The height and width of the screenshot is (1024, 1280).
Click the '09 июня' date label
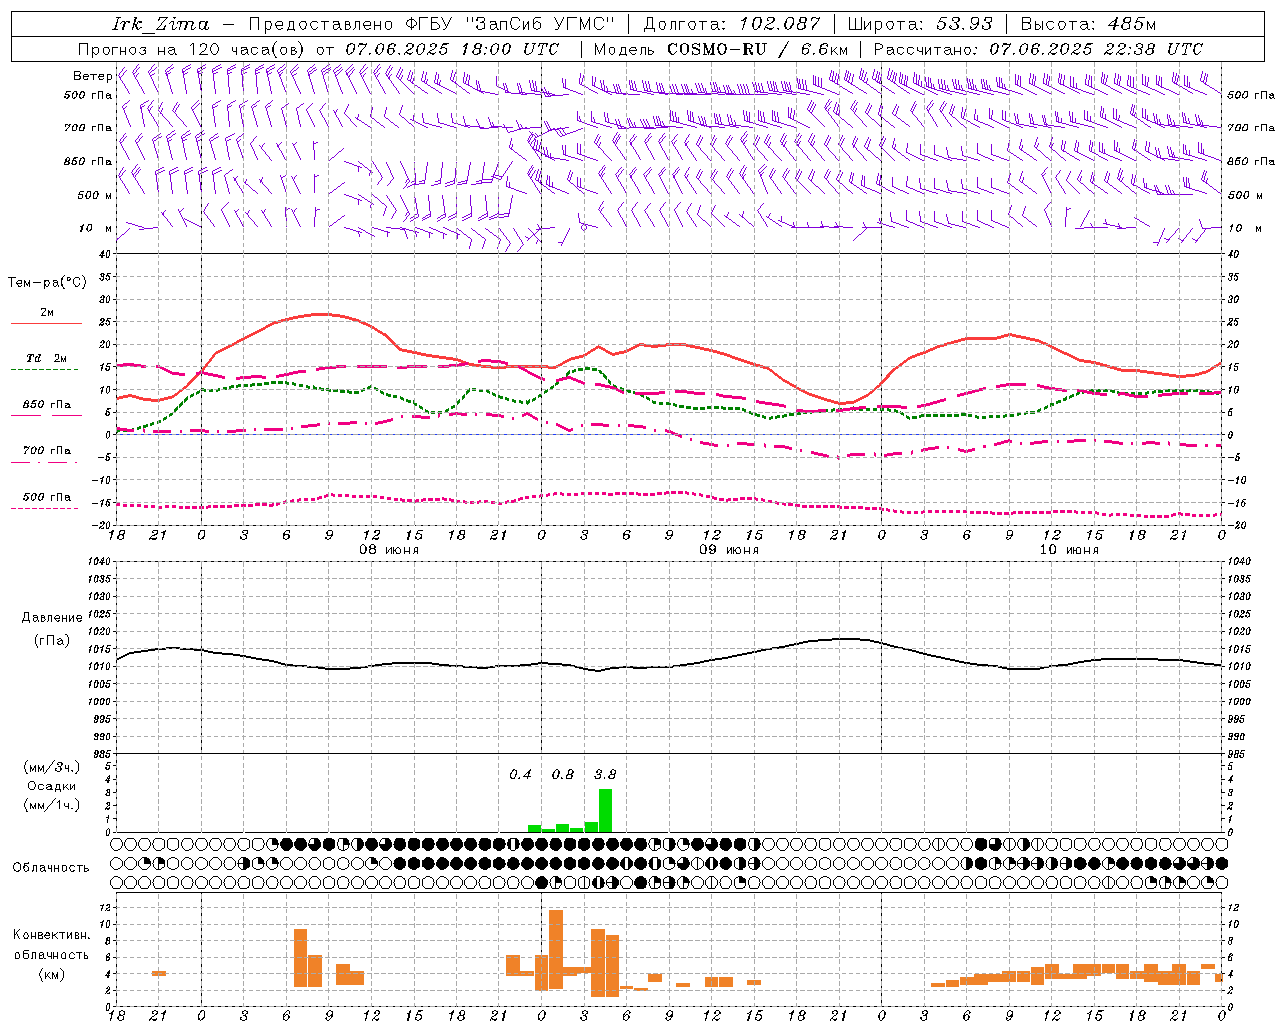pos(729,549)
